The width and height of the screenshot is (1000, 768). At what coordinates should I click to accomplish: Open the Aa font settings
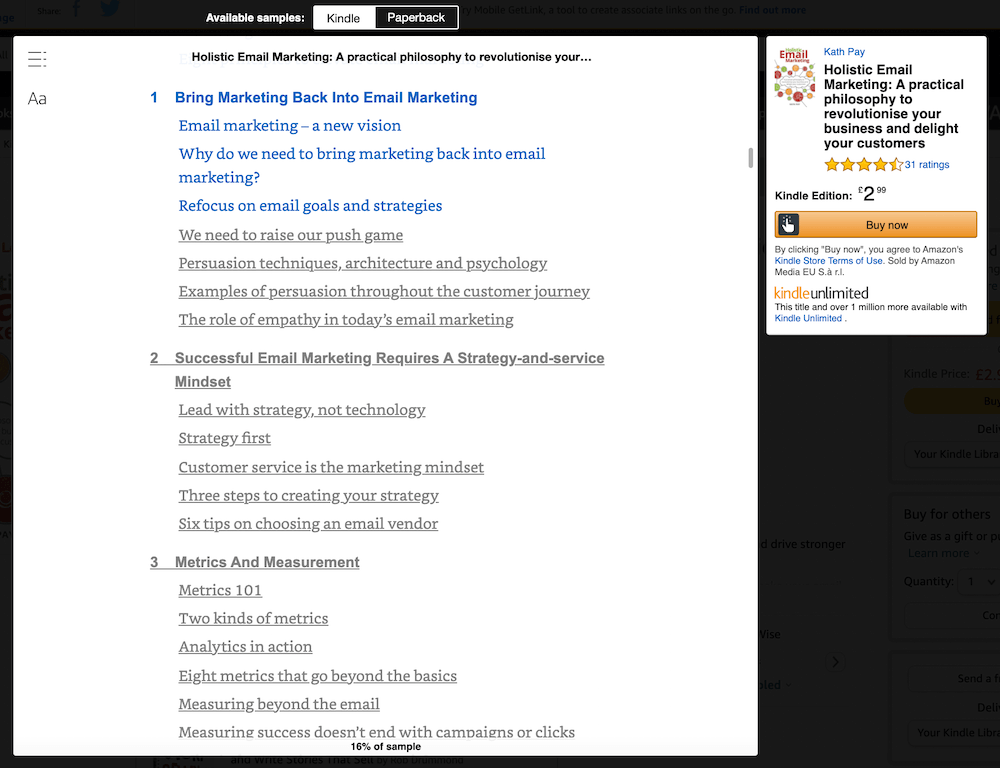[37, 99]
